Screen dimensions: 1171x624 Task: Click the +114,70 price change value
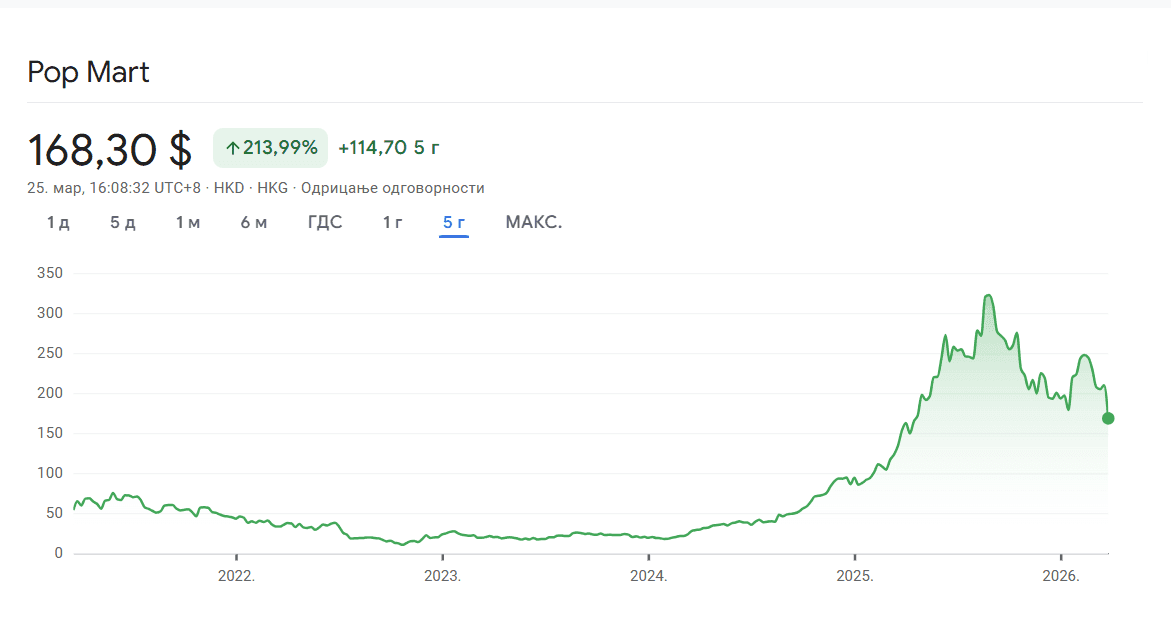[372, 148]
